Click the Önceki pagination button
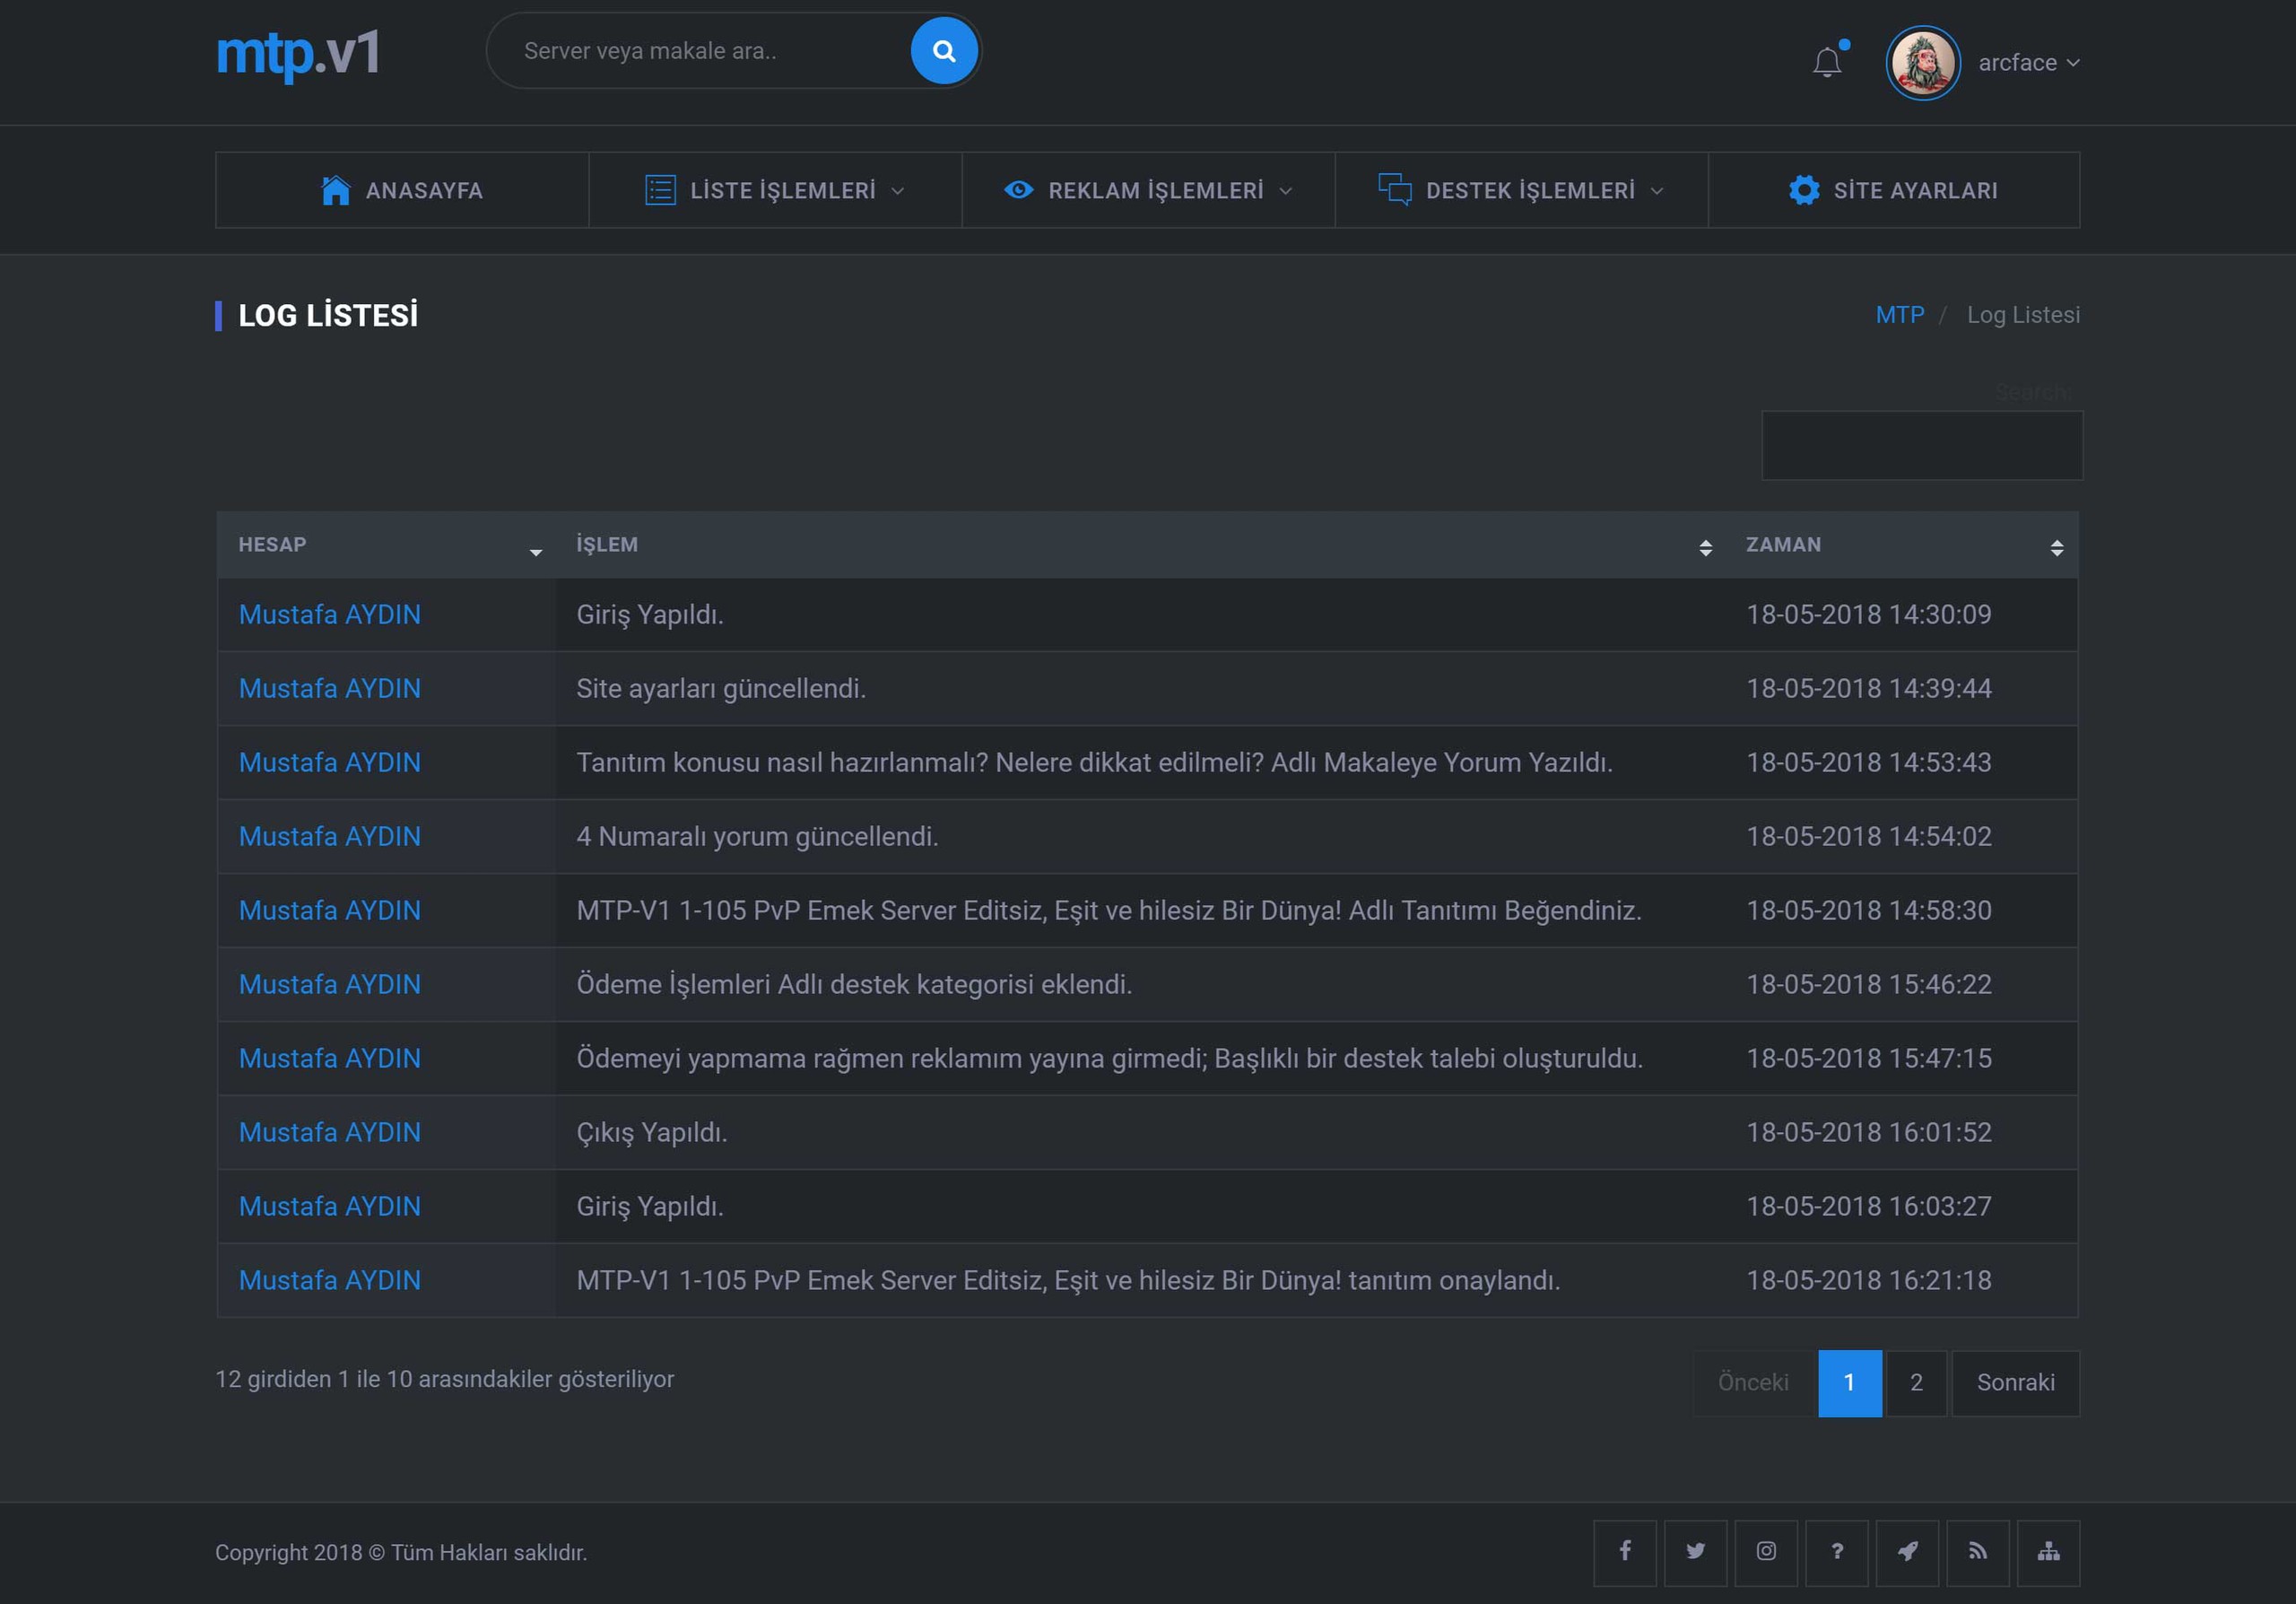The image size is (2296, 1604). tap(1753, 1382)
